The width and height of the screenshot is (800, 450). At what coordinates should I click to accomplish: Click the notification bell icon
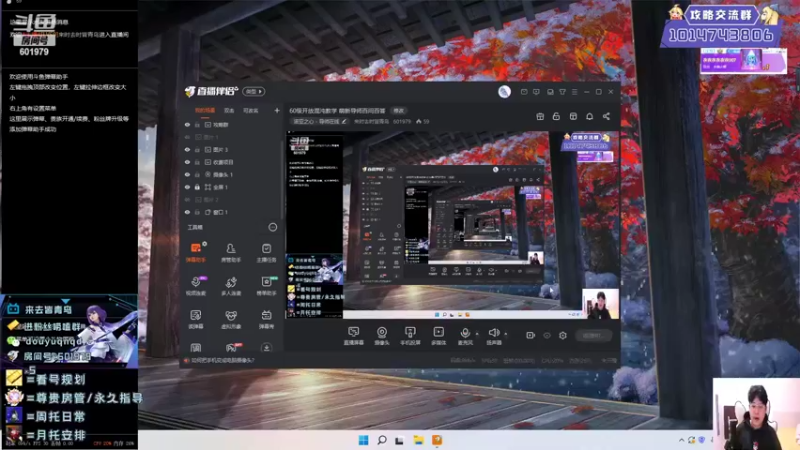pos(589,116)
